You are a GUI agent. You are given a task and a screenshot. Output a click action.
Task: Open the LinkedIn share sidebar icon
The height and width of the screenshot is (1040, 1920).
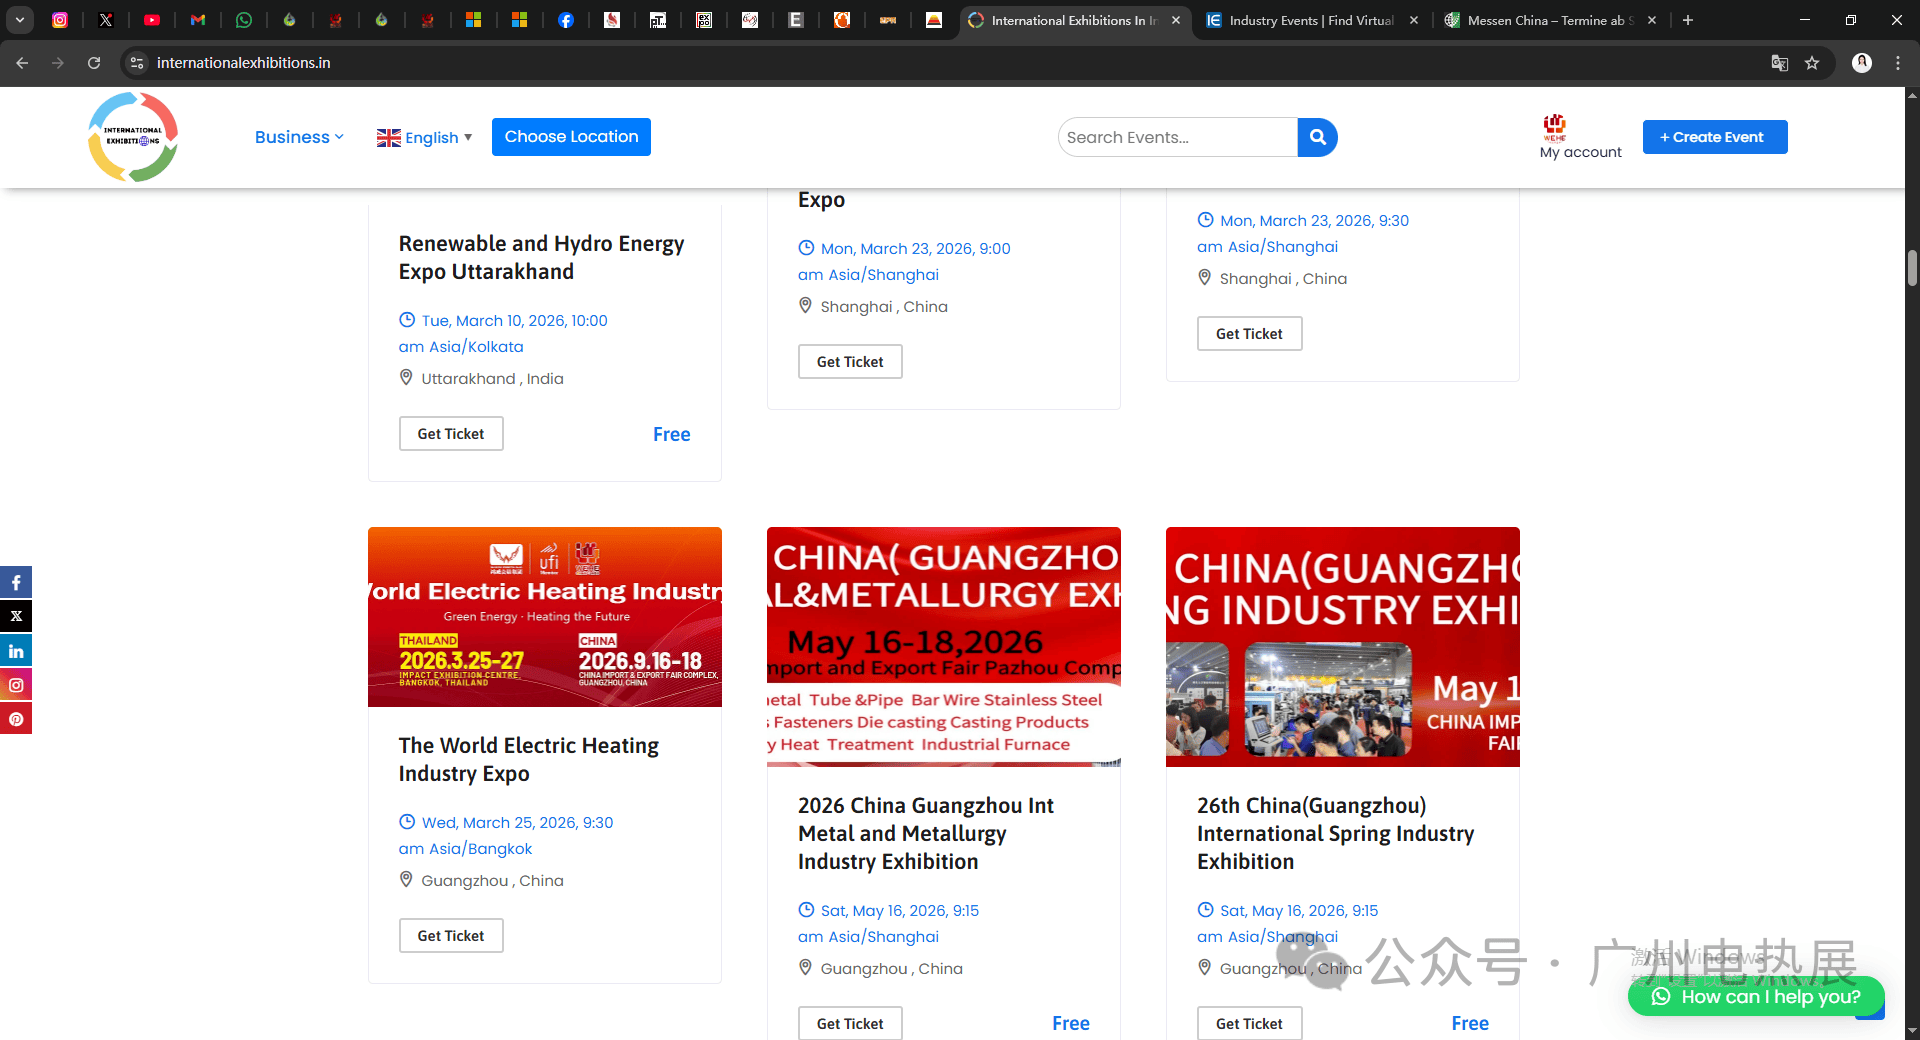[16, 651]
